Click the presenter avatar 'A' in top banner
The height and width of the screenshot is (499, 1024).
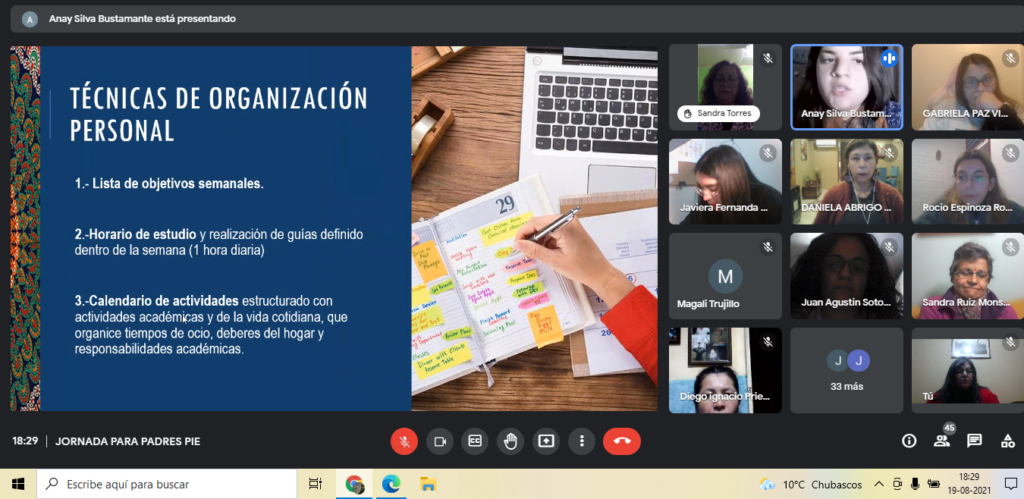coord(29,19)
